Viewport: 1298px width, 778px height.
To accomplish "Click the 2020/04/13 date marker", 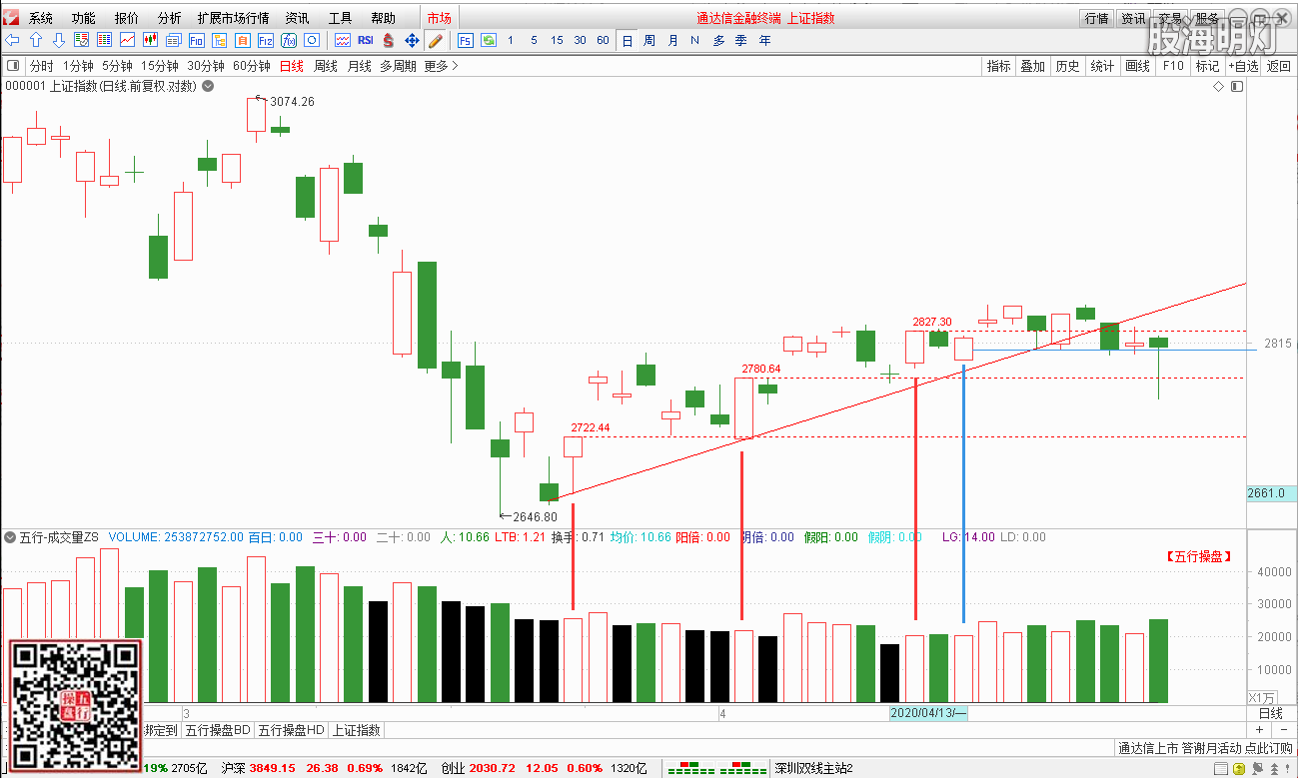I will (x=928, y=713).
